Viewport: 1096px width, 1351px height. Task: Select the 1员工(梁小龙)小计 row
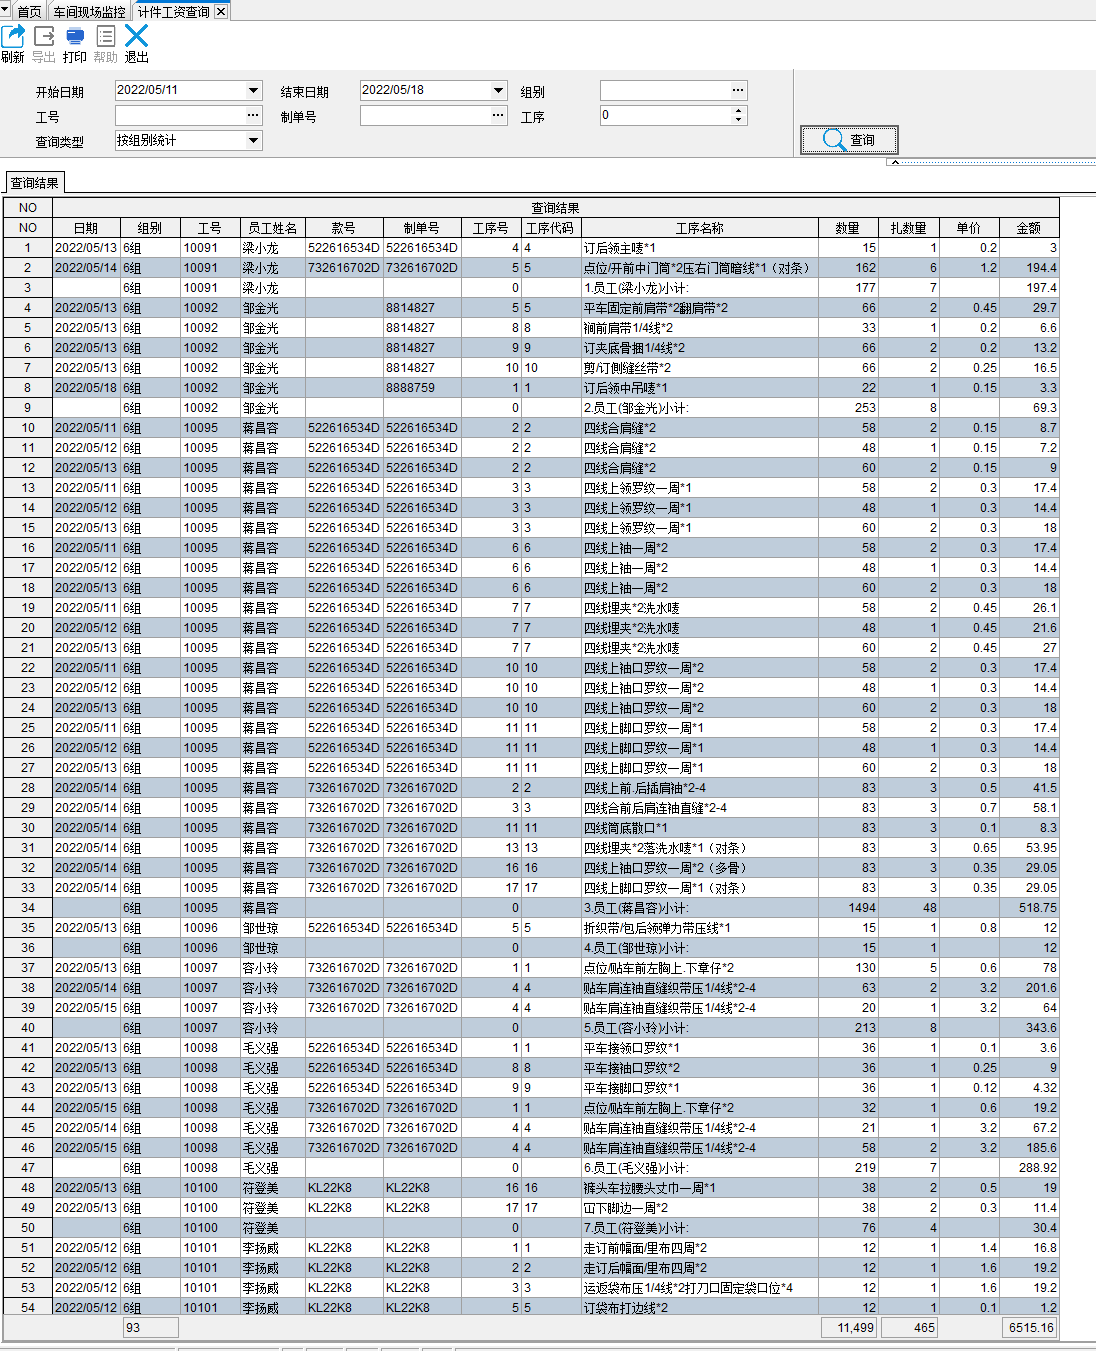pyautogui.click(x=531, y=288)
